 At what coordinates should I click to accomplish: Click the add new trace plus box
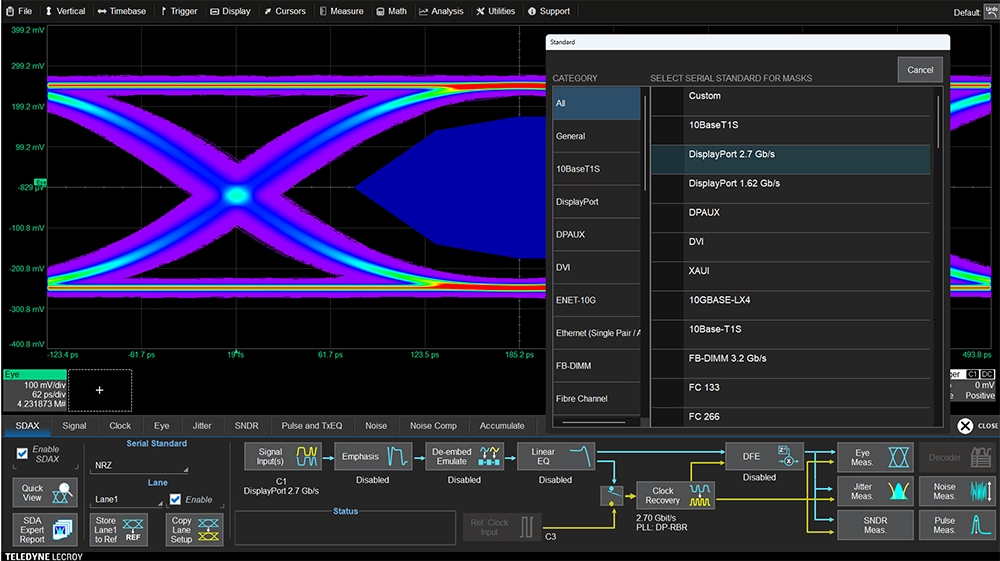100,390
